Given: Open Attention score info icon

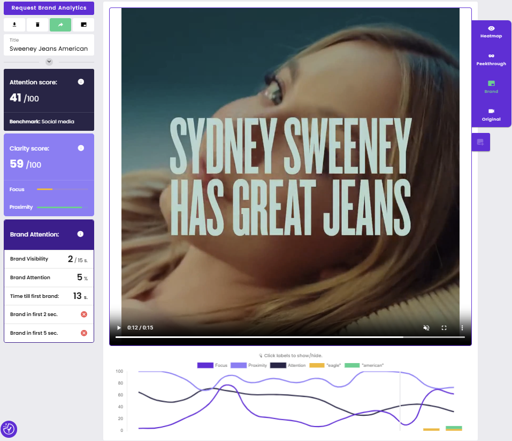Looking at the screenshot, I should coord(81,82).
